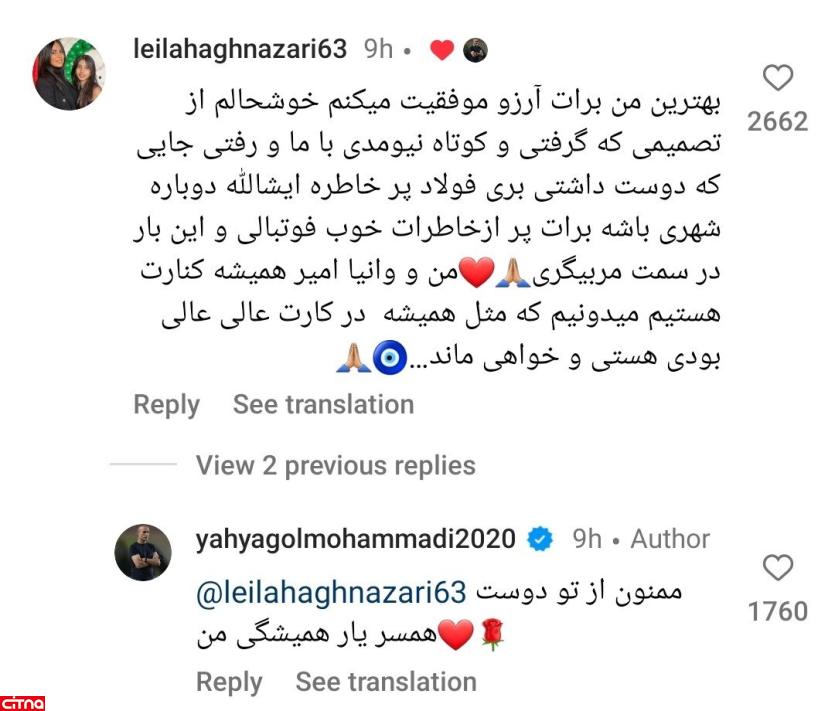Reply to yahyagolmohammadi2020's comment
835x711 pixels.
pos(230,682)
